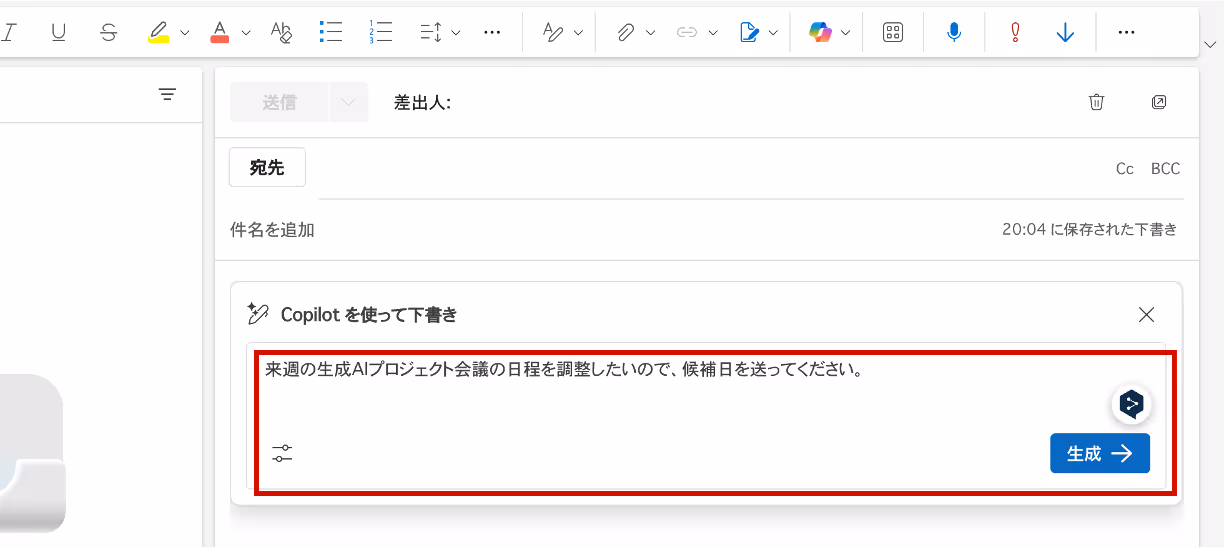Click the signature icon
Image resolution: width=1224 pixels, height=548 pixels.
749,32
